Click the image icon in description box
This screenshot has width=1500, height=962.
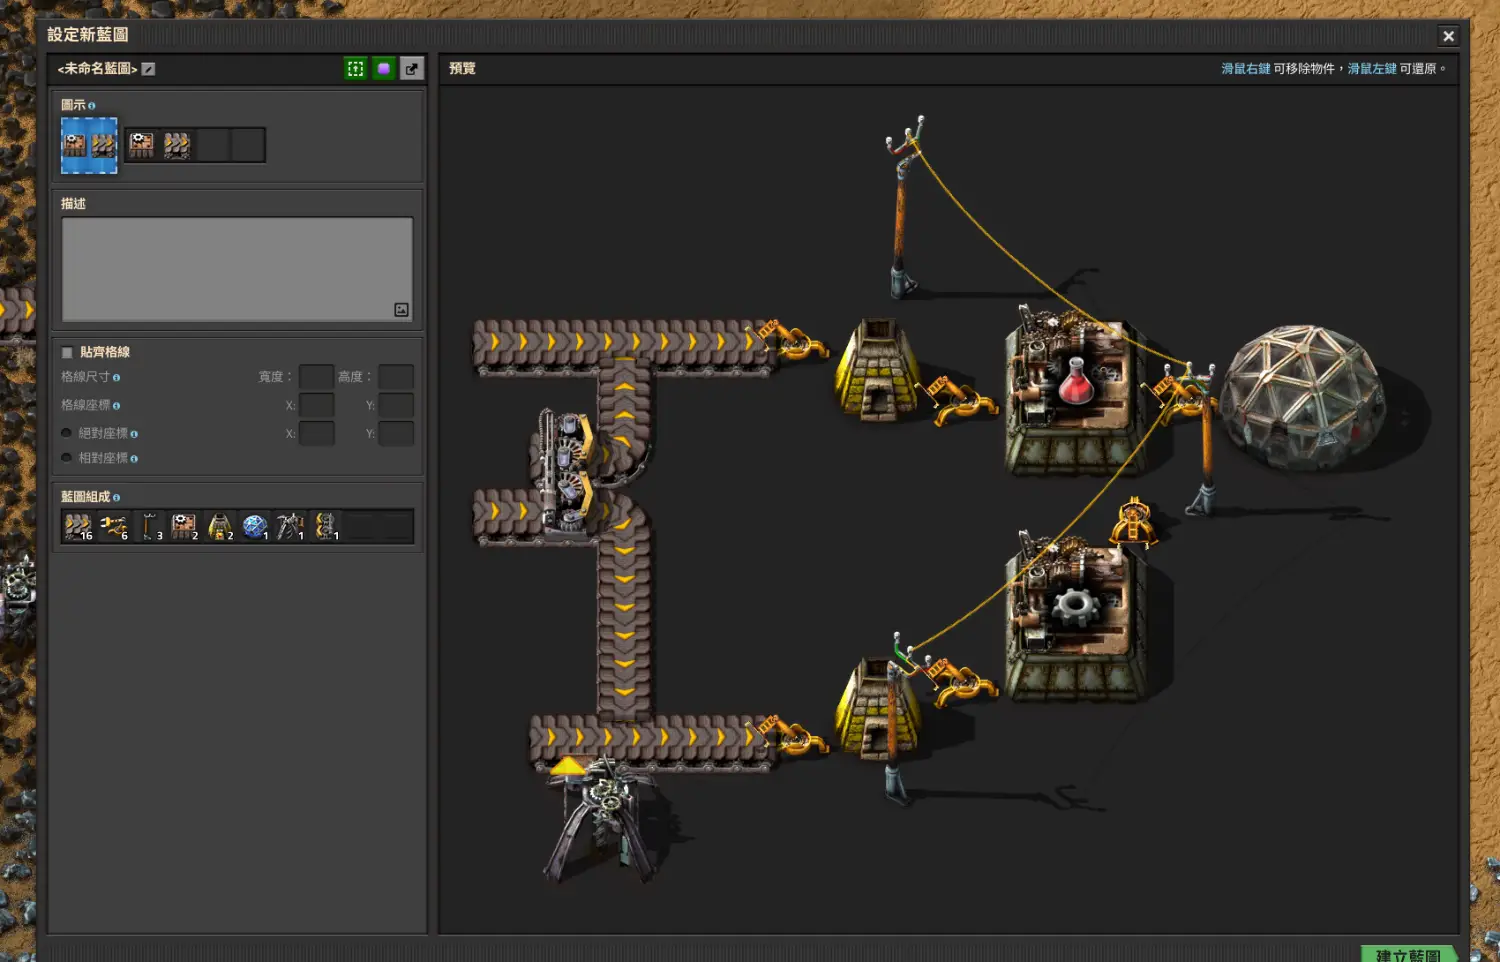(x=401, y=310)
